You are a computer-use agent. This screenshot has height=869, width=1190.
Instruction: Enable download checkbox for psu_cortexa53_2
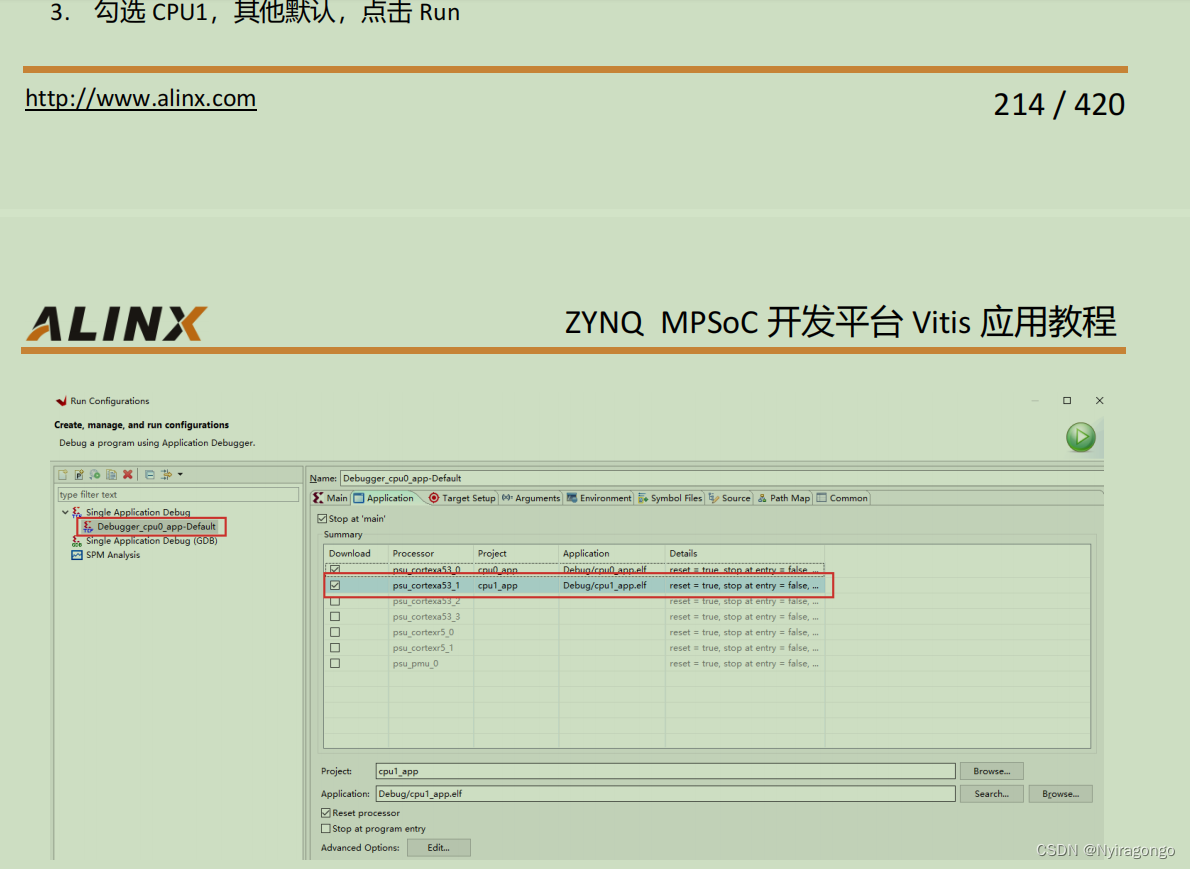(335, 601)
